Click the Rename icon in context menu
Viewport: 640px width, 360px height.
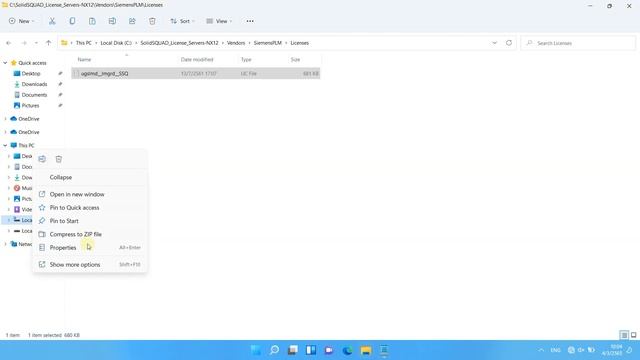pos(42,159)
